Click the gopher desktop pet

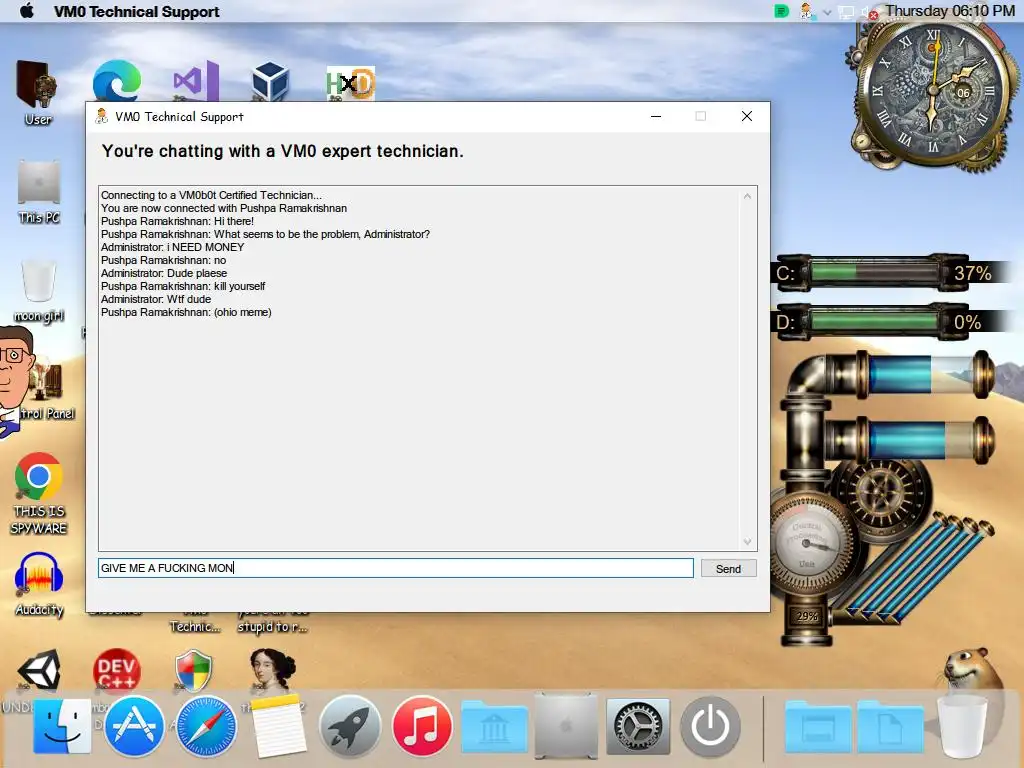click(973, 669)
